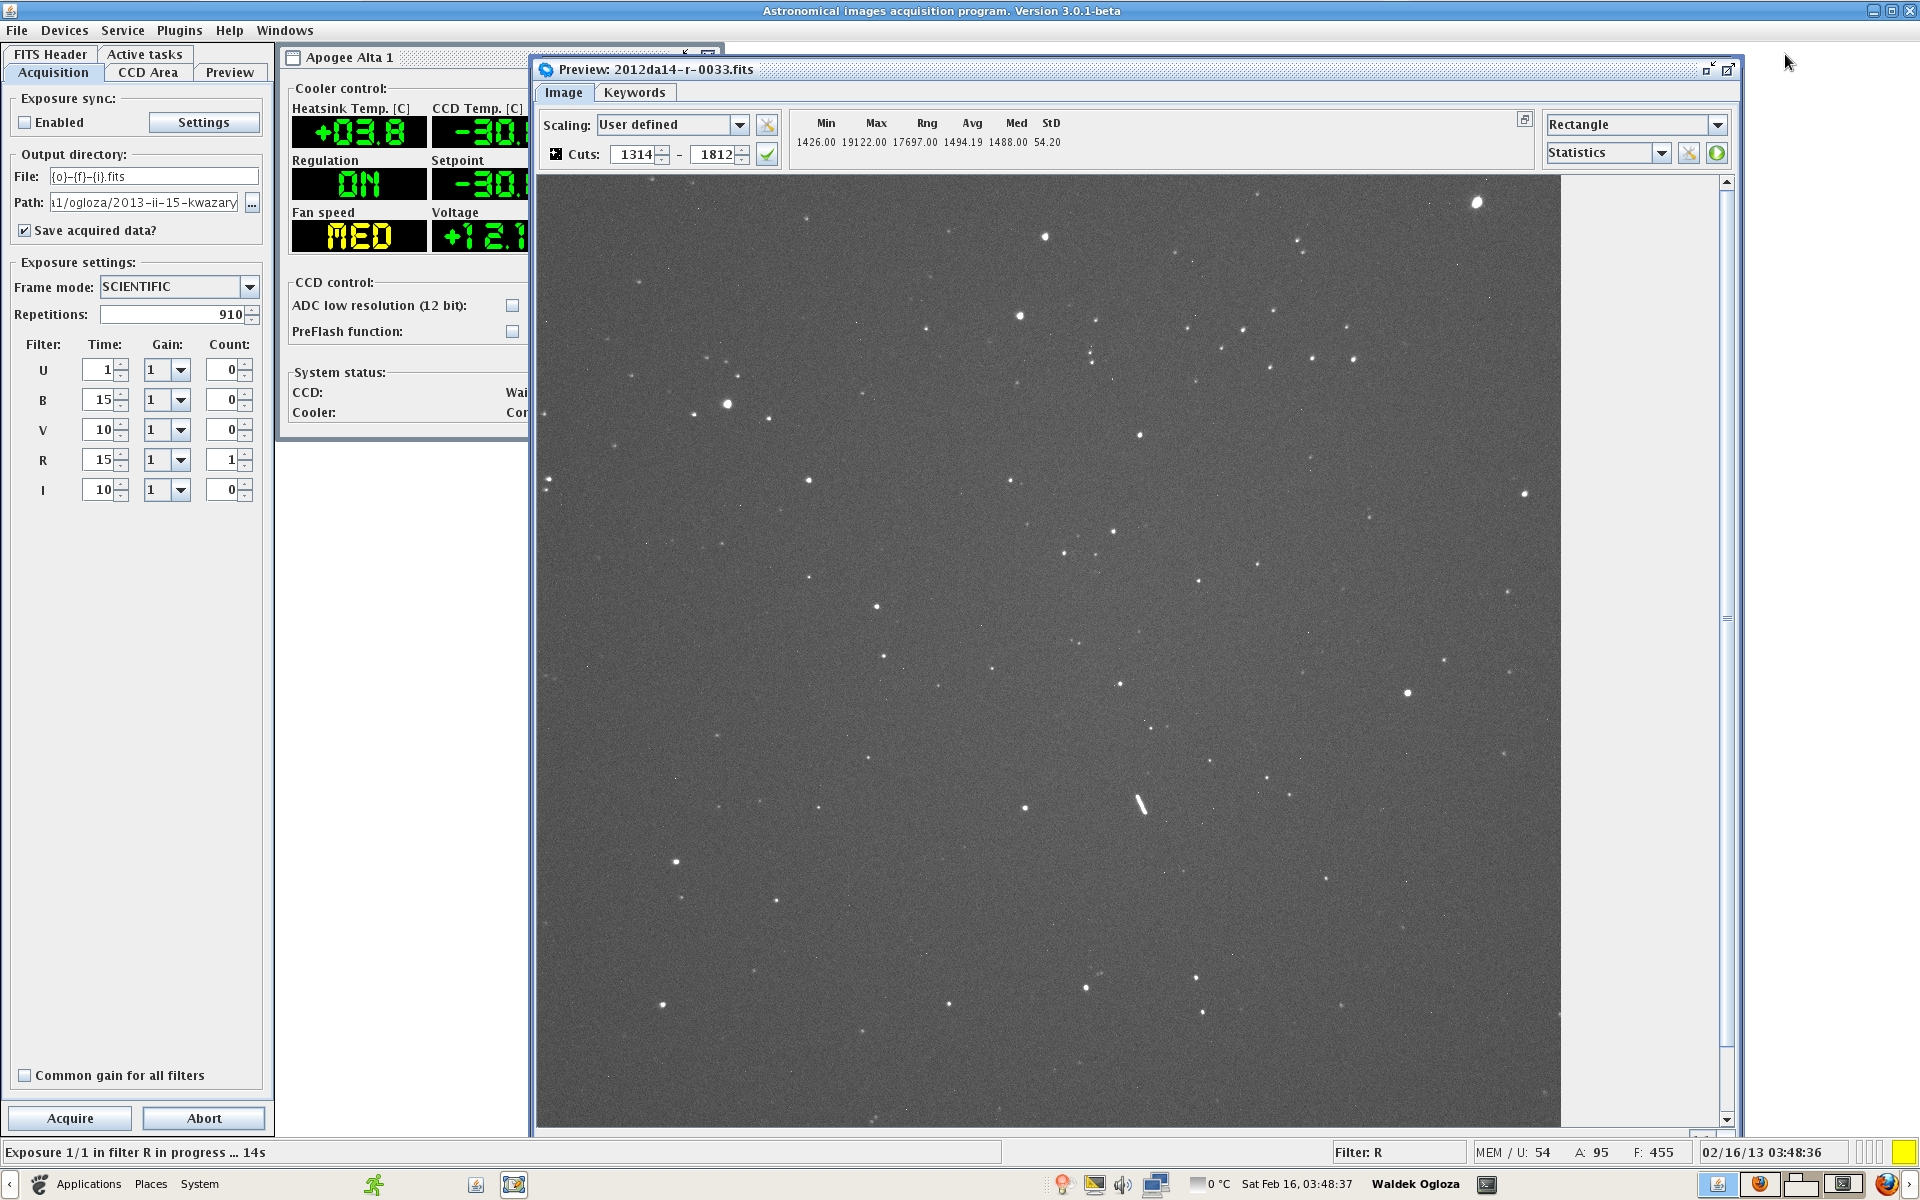Click scroll down arrow in Preview image
The image size is (1920, 1200).
1727,1120
